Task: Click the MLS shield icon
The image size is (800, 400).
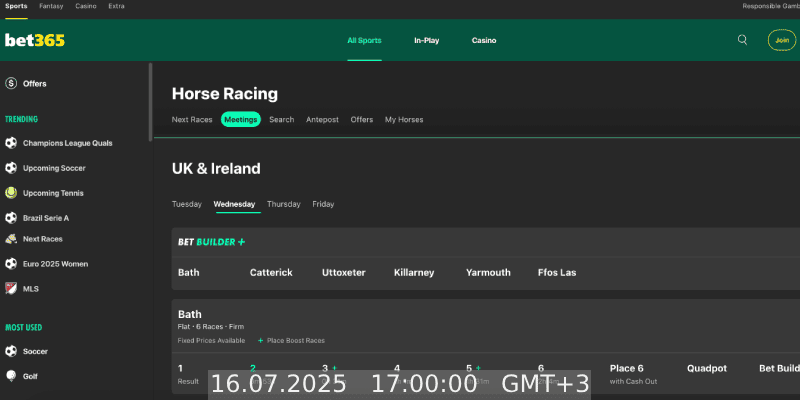Action: [x=11, y=288]
